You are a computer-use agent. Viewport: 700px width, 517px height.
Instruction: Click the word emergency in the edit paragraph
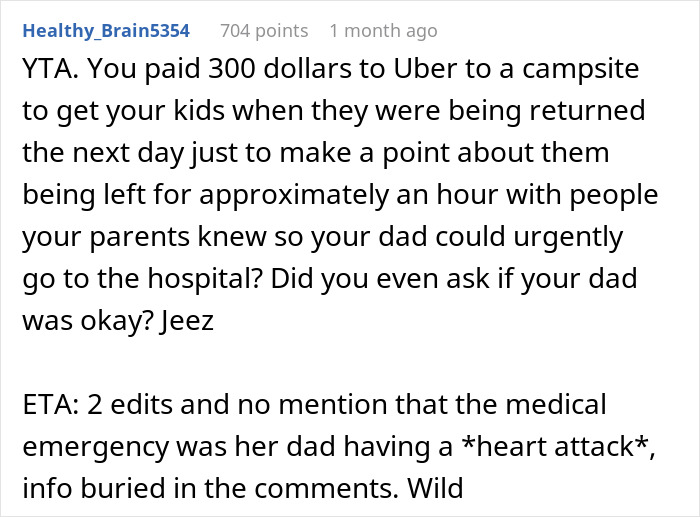click(x=96, y=447)
